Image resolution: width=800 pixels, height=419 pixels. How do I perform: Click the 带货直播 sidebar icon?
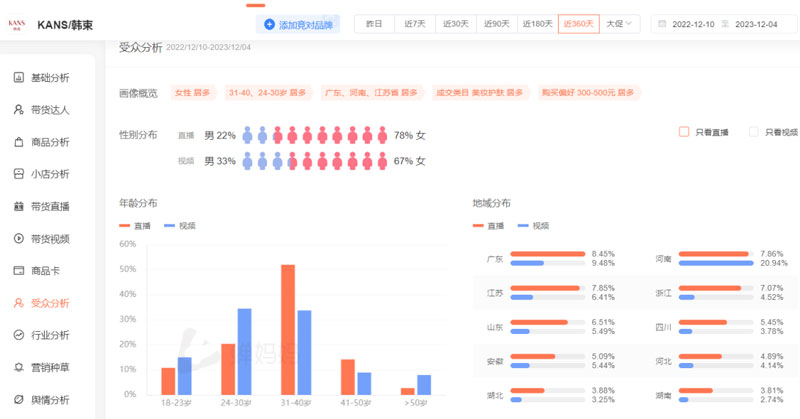coord(19,206)
